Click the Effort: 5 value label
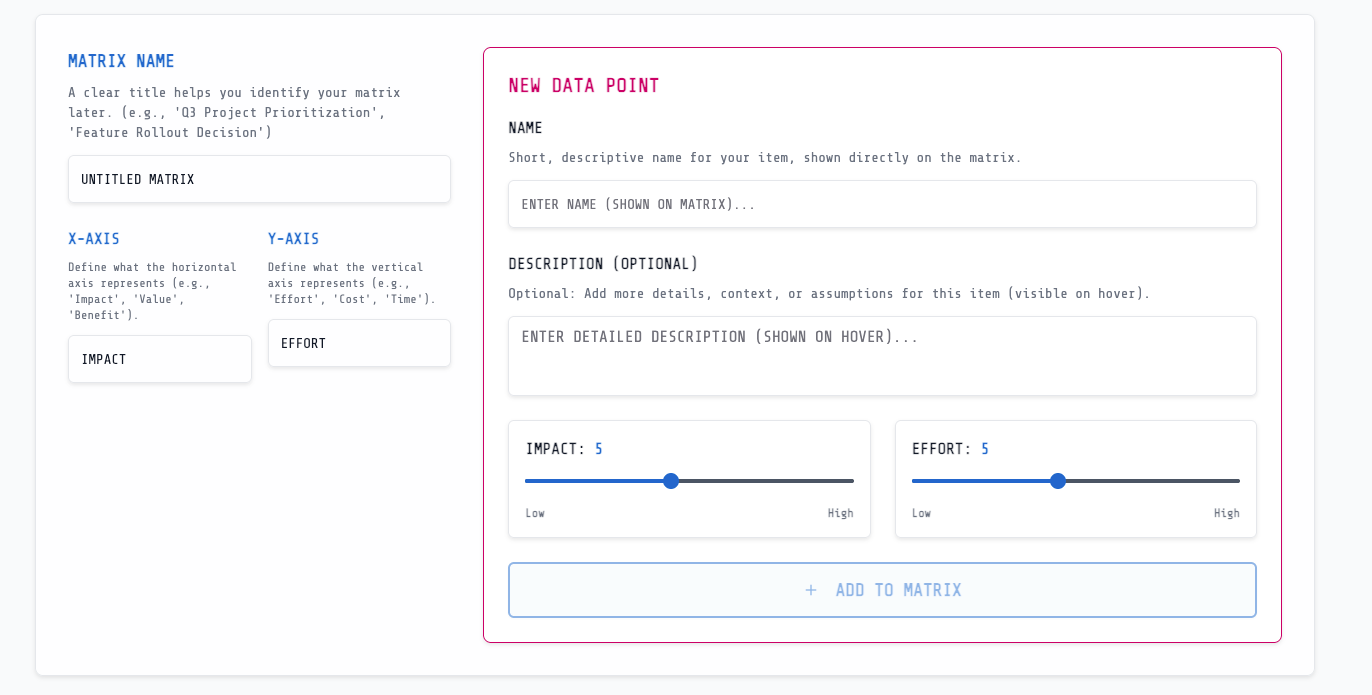Screen dimensions: 1372x695 point(949,448)
